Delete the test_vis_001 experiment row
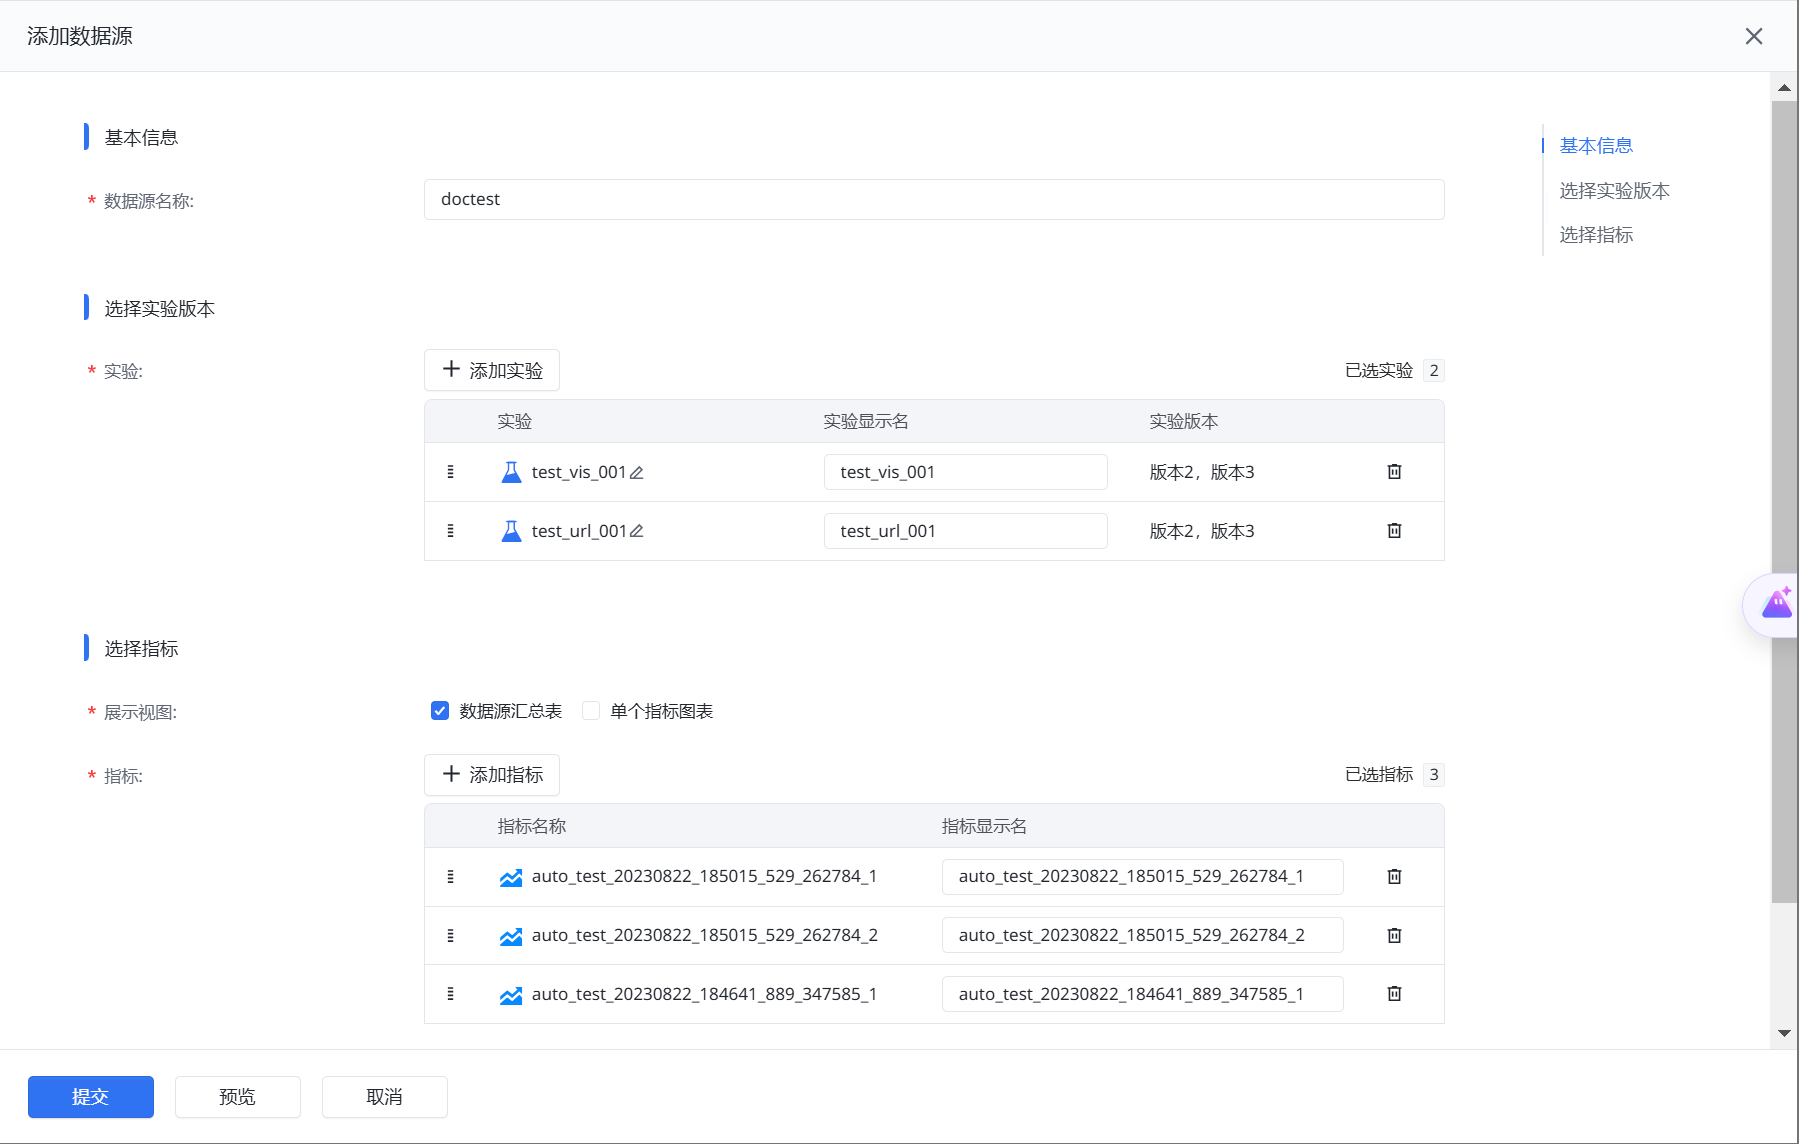Image resolution: width=1799 pixels, height=1144 pixels. click(x=1394, y=471)
